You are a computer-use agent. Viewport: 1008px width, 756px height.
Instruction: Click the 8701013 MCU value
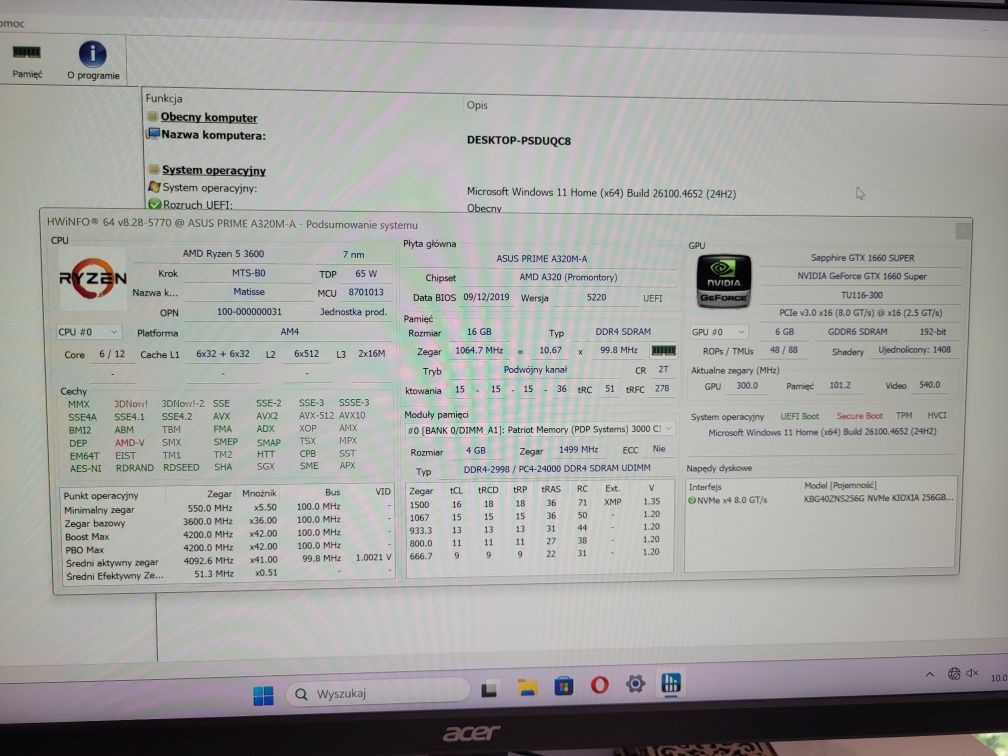click(366, 292)
